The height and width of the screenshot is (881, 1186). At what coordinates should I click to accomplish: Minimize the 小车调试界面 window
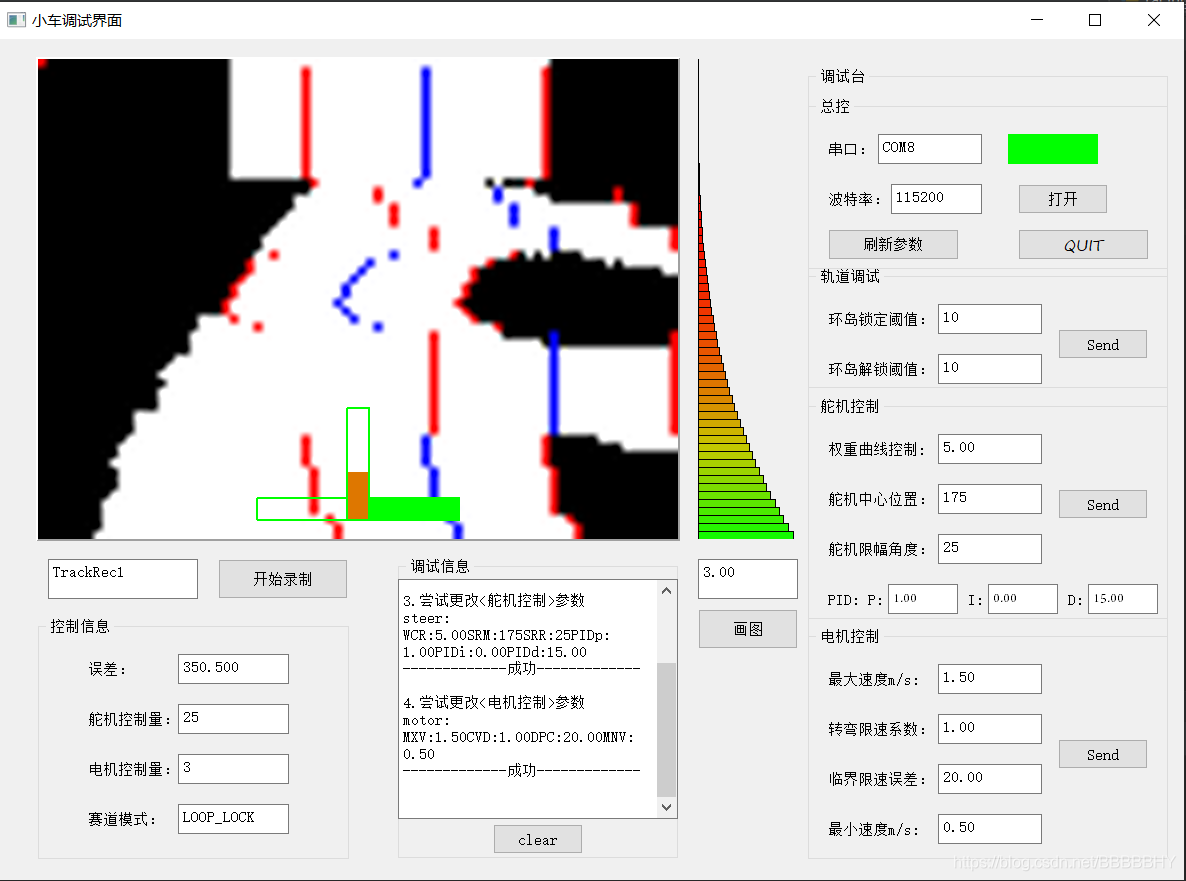pyautogui.click(x=1036, y=20)
